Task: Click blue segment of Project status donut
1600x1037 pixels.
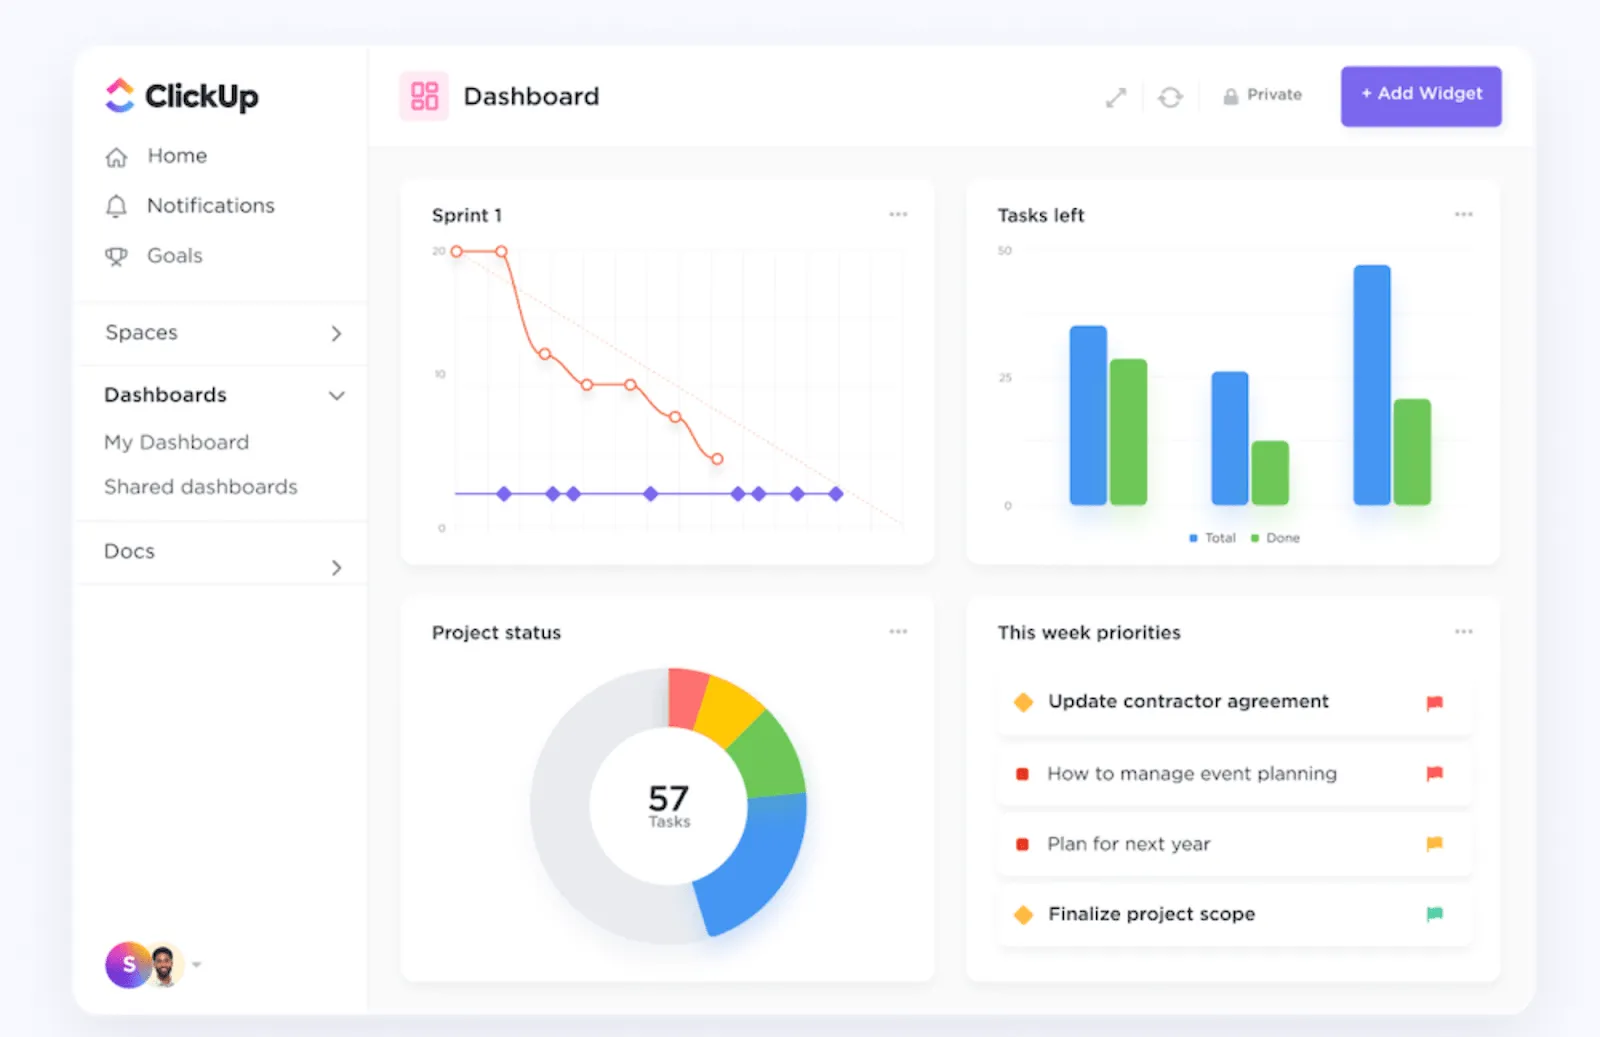Action: coord(762,862)
